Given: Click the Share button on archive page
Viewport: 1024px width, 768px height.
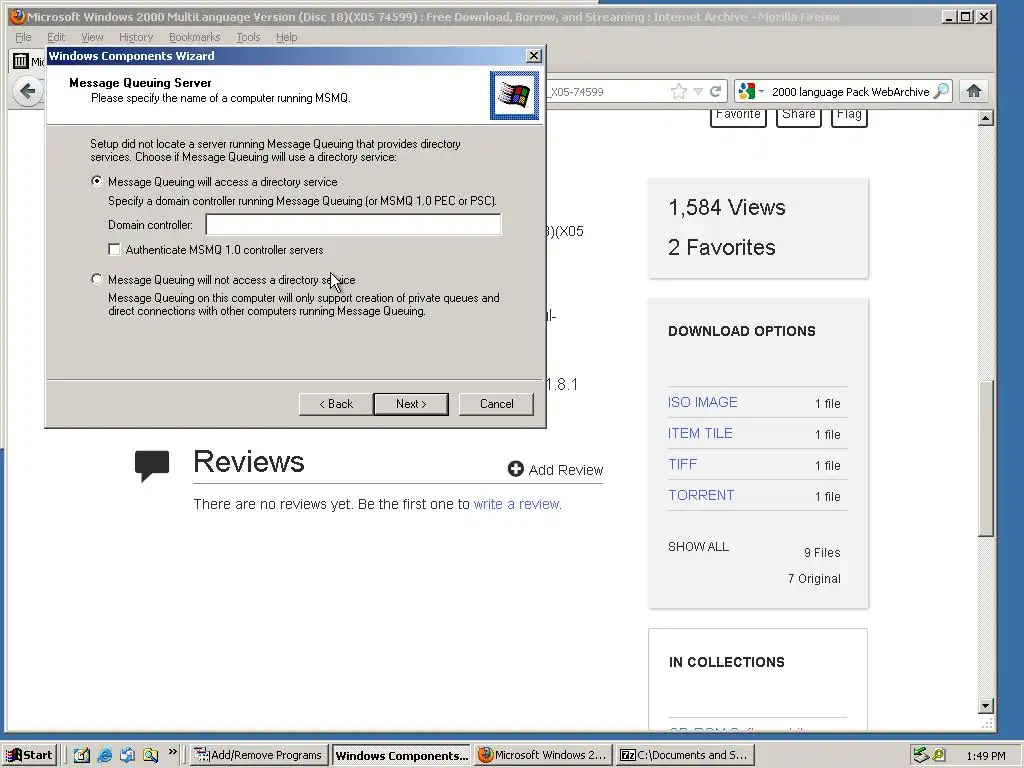Looking at the screenshot, I should click(x=798, y=117).
